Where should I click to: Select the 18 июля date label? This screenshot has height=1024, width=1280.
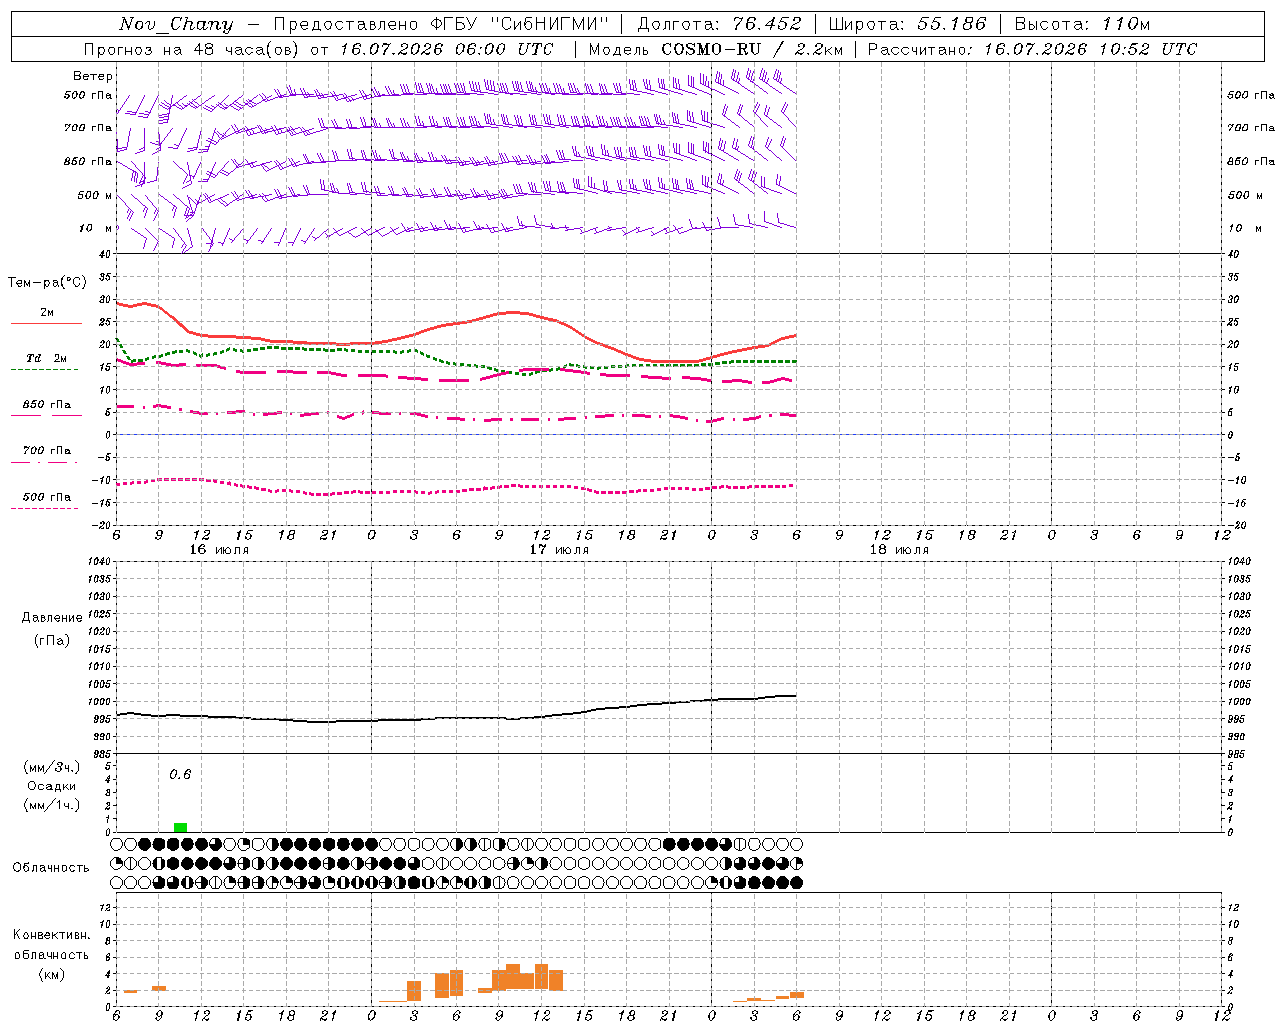tap(899, 550)
